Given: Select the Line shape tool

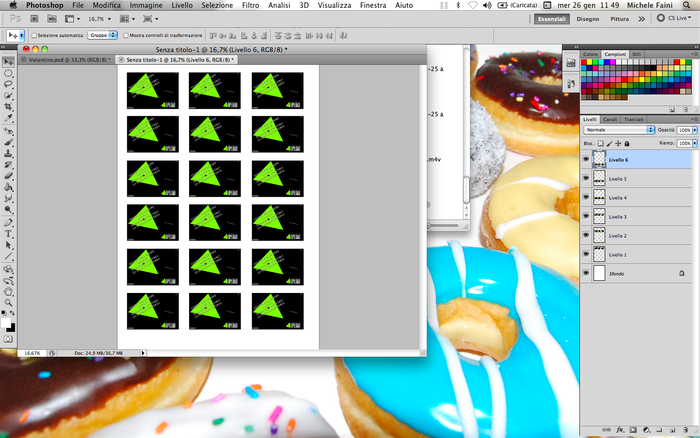Looking at the screenshot, I should (8, 256).
